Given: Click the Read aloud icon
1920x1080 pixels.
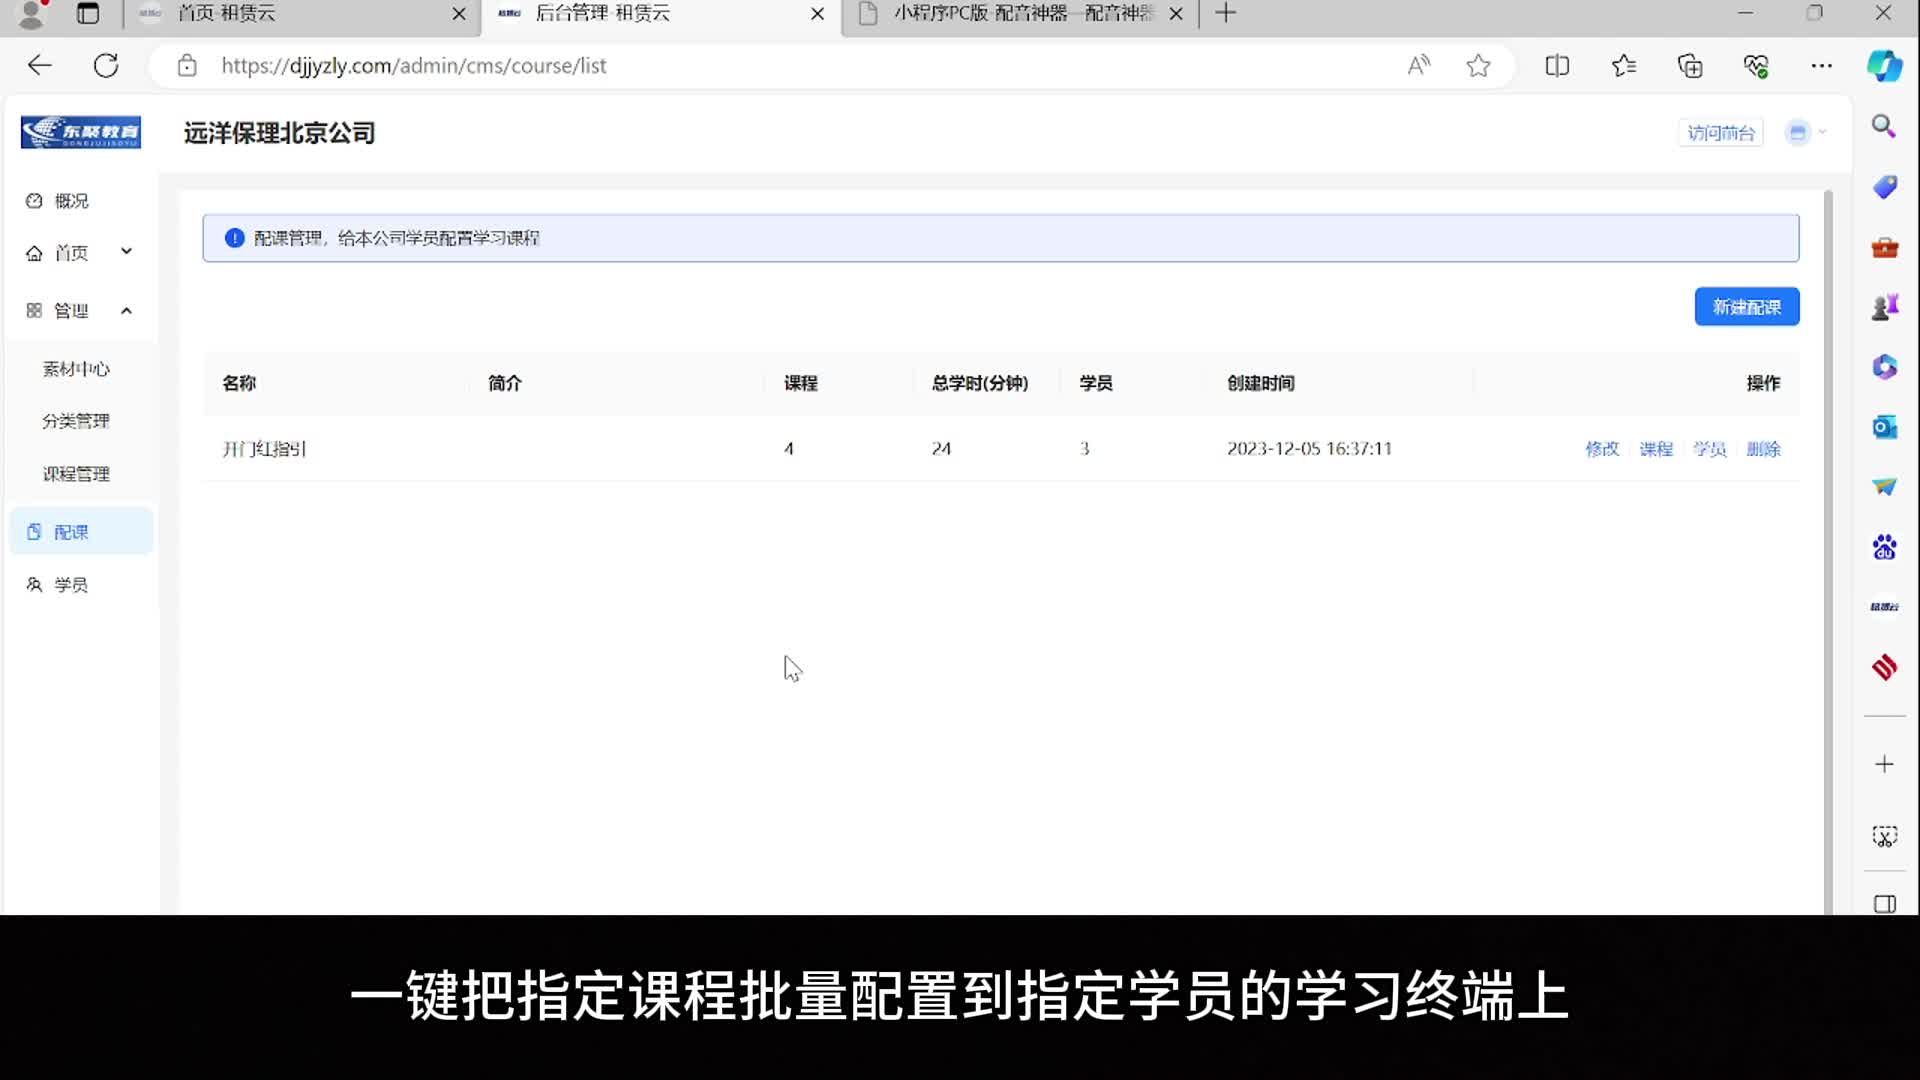Looking at the screenshot, I should 1418,66.
